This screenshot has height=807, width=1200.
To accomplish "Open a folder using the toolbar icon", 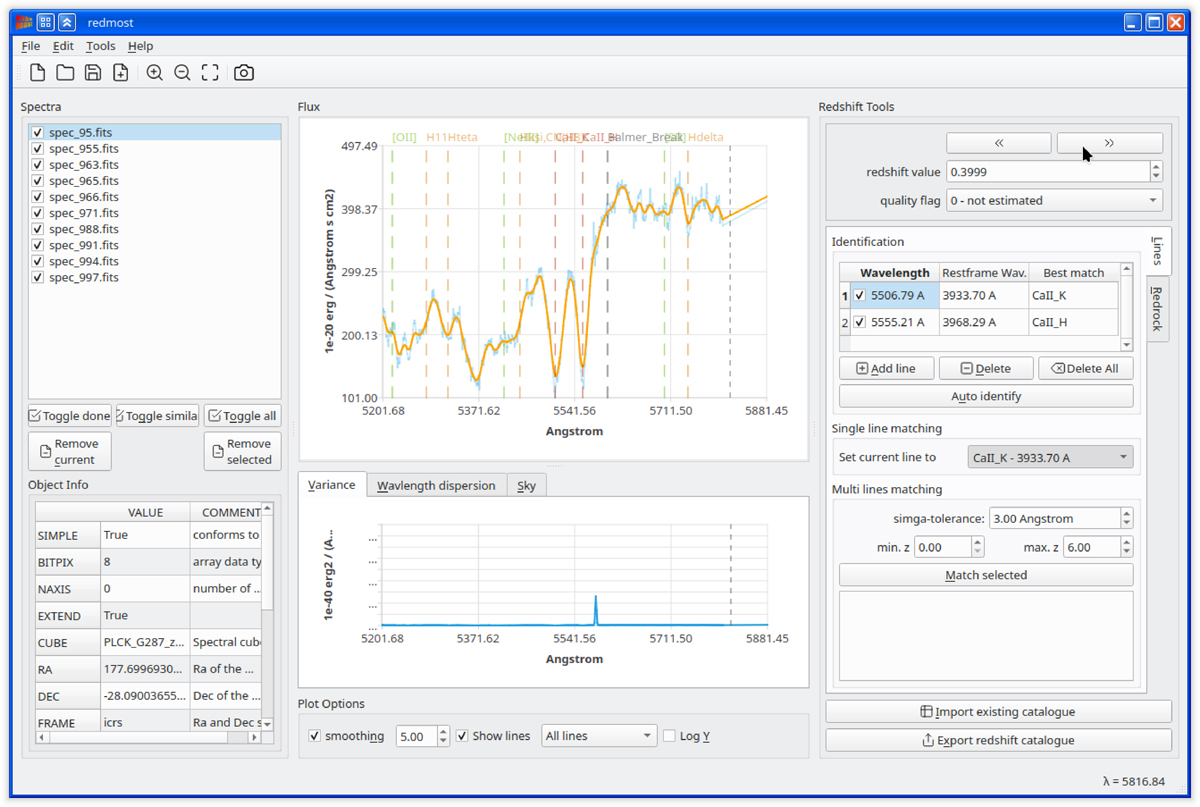I will pyautogui.click(x=65, y=73).
